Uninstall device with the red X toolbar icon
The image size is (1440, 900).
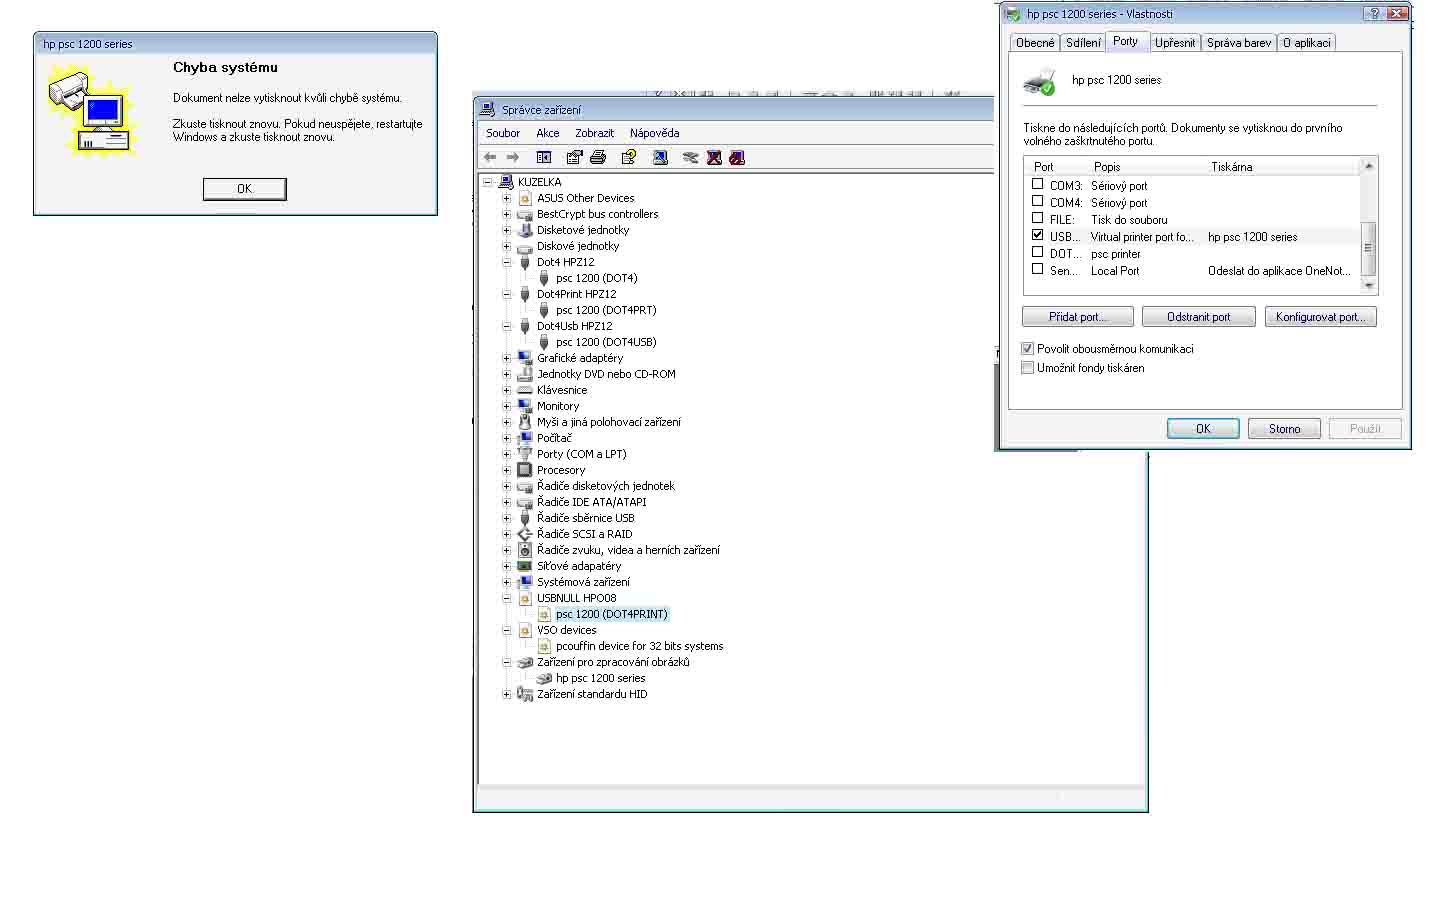tap(714, 157)
